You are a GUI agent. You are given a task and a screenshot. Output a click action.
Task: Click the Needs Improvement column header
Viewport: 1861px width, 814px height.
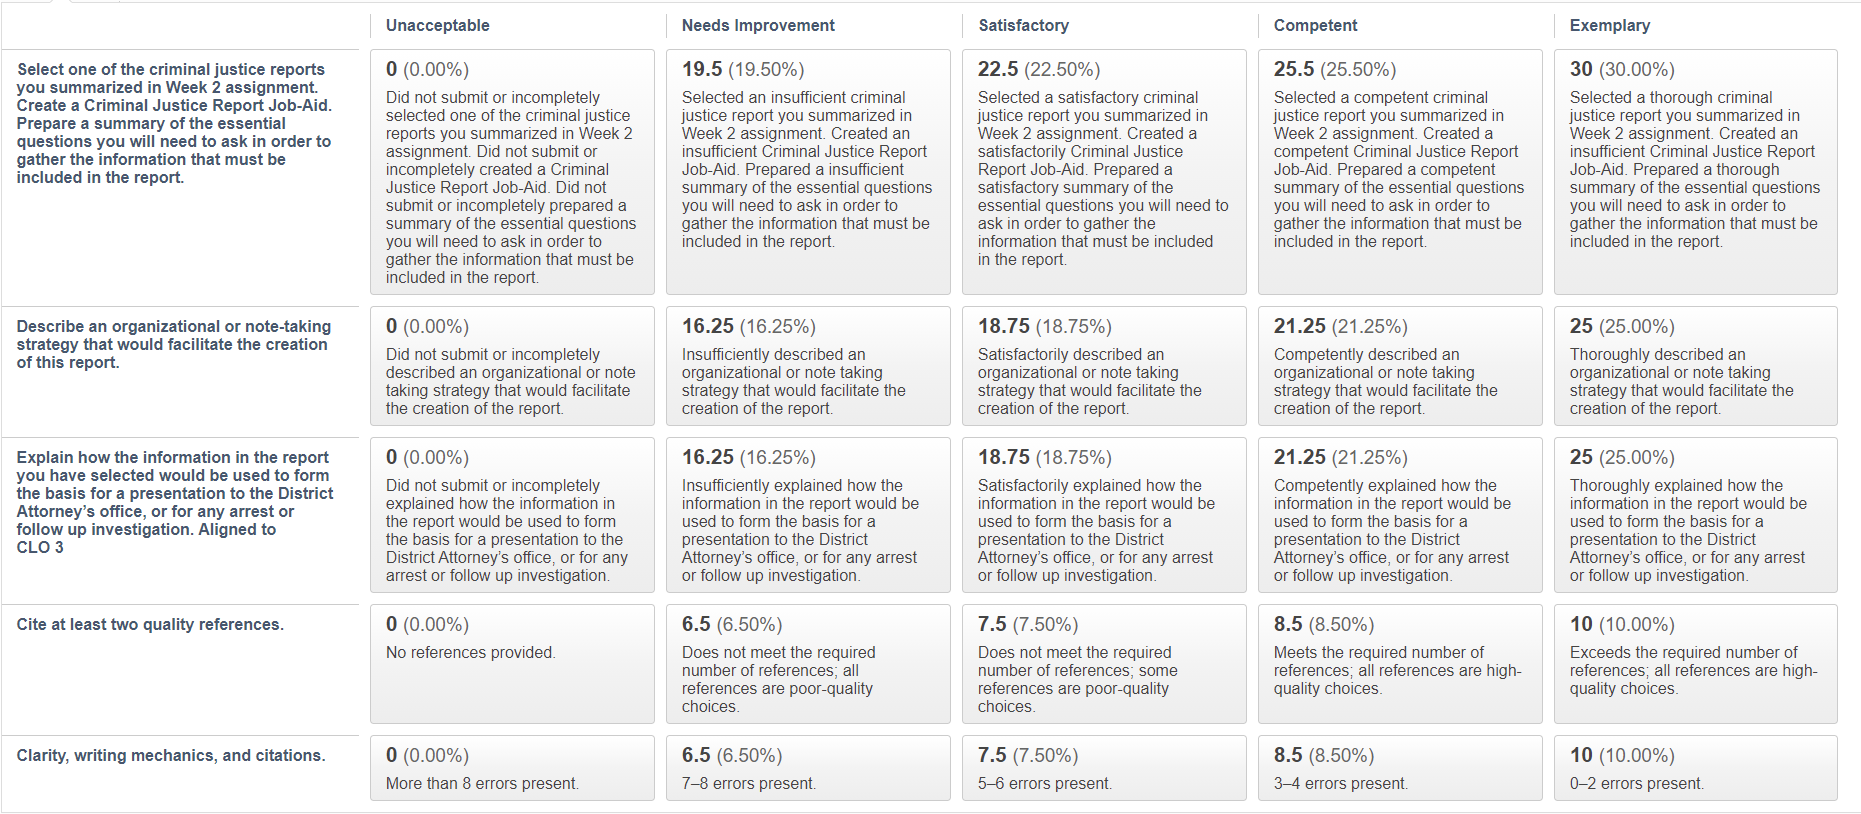click(758, 25)
